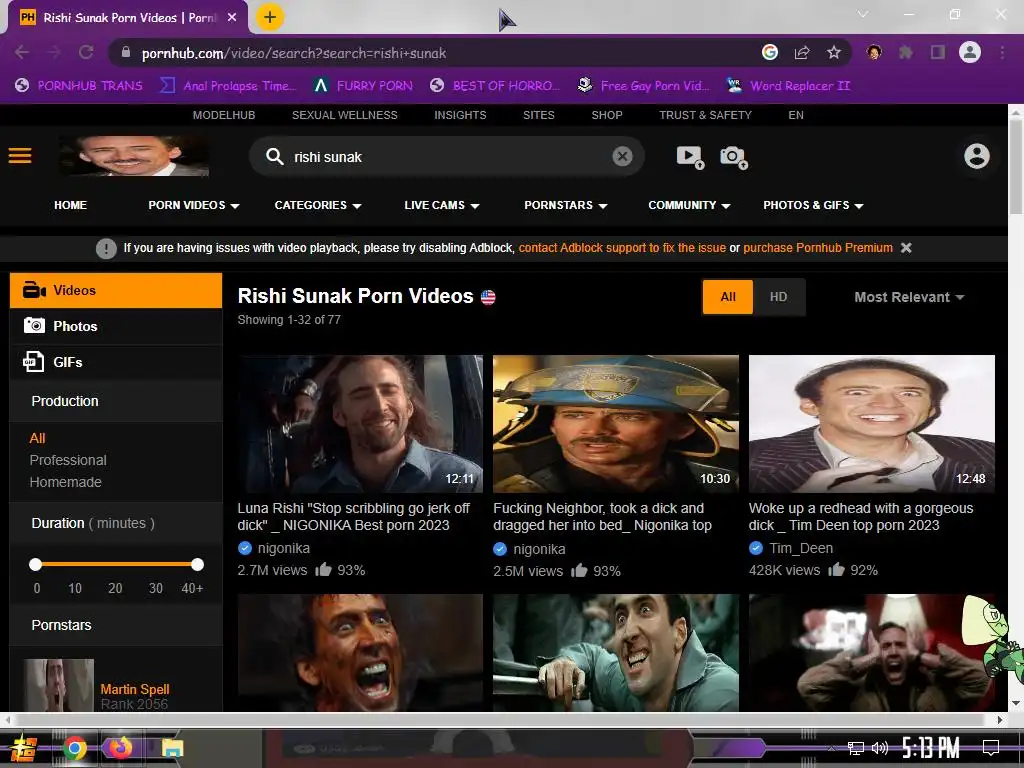The width and height of the screenshot is (1024, 768).
Task: Click the Google icon in address bar
Action: pos(770,52)
